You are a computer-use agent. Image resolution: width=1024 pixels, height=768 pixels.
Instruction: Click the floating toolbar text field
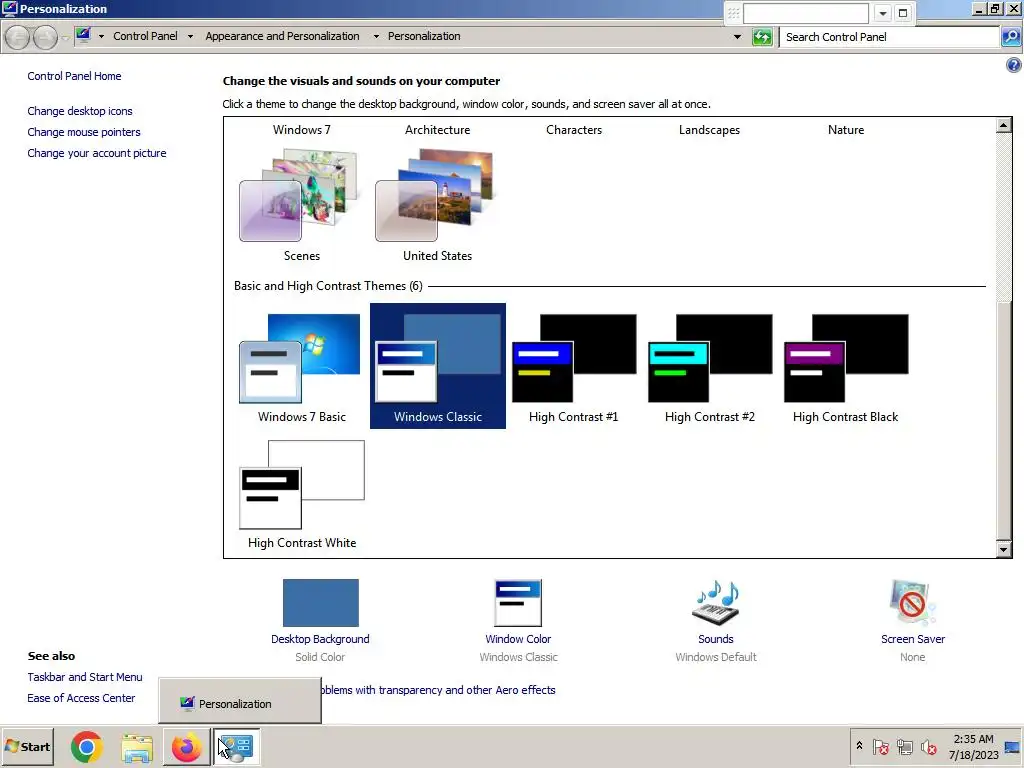(x=806, y=13)
